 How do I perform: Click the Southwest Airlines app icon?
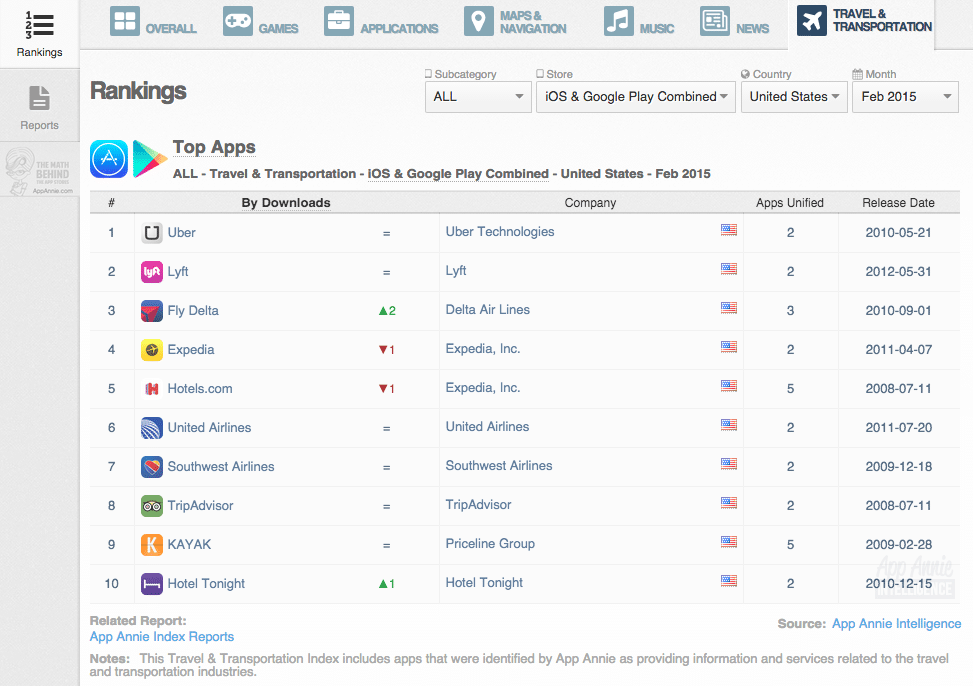(x=152, y=467)
